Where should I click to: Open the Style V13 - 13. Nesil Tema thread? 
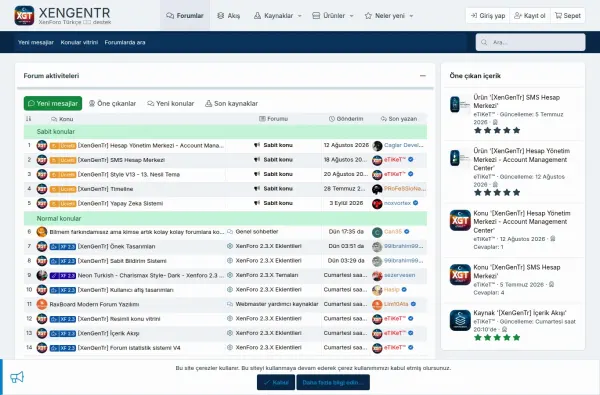pyautogui.click(x=129, y=175)
